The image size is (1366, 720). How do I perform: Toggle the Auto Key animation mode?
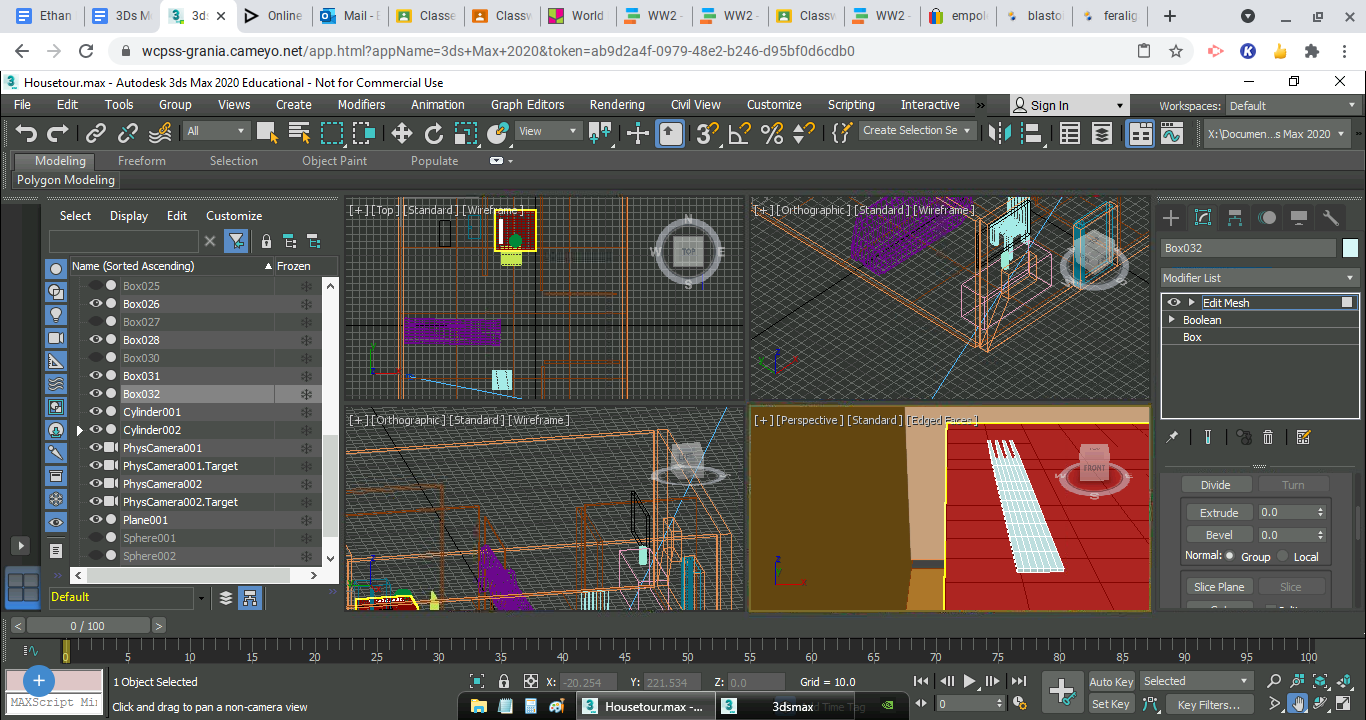click(1111, 681)
